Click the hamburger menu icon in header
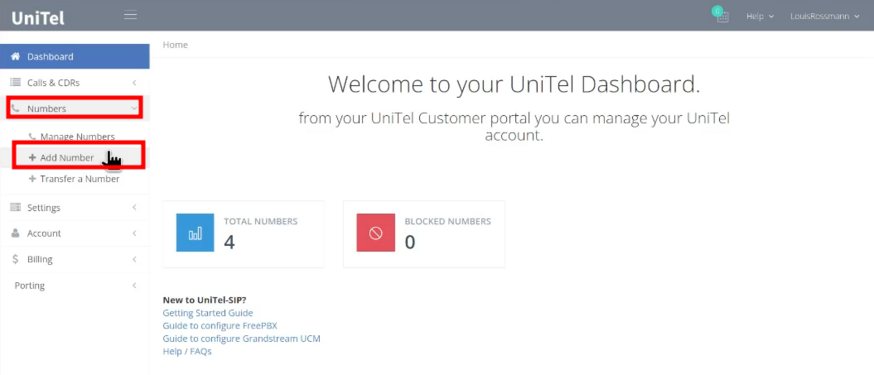The width and height of the screenshot is (874, 375). 130,16
